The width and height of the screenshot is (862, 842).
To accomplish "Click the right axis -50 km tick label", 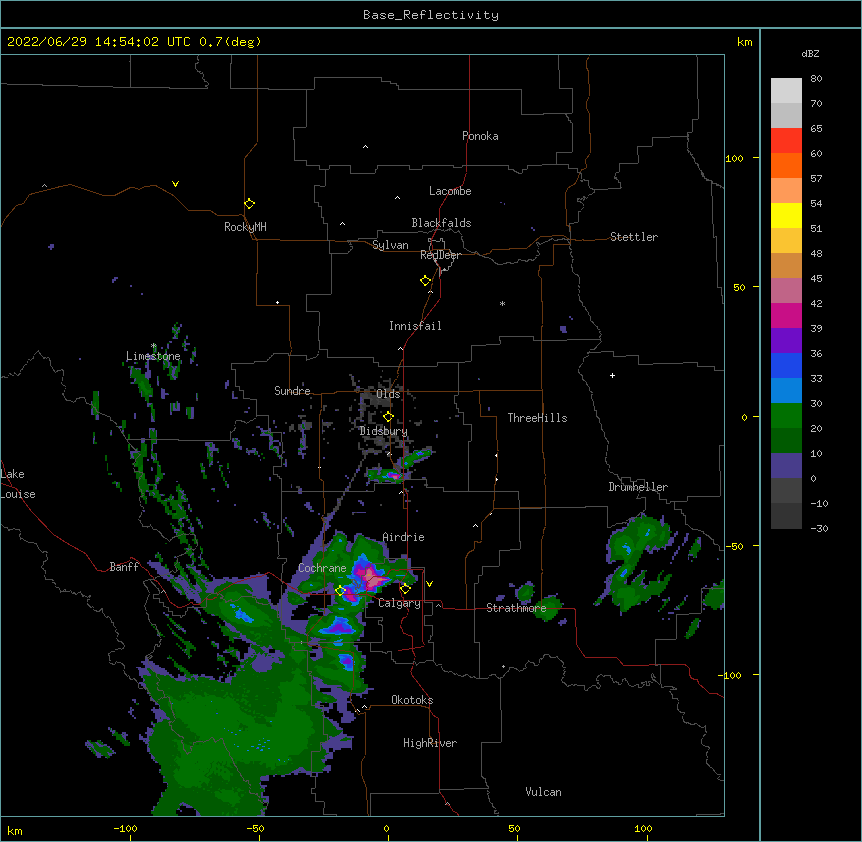I will pos(734,546).
